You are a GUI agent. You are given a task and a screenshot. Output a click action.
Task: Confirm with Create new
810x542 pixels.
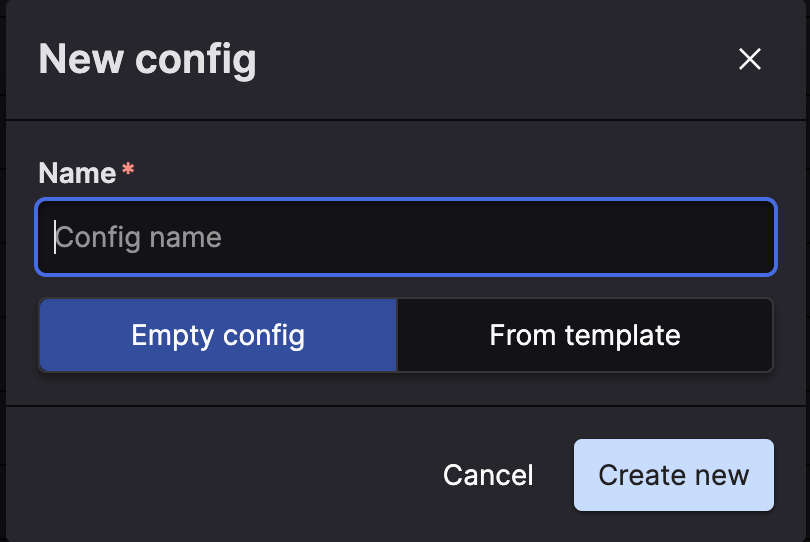point(673,475)
